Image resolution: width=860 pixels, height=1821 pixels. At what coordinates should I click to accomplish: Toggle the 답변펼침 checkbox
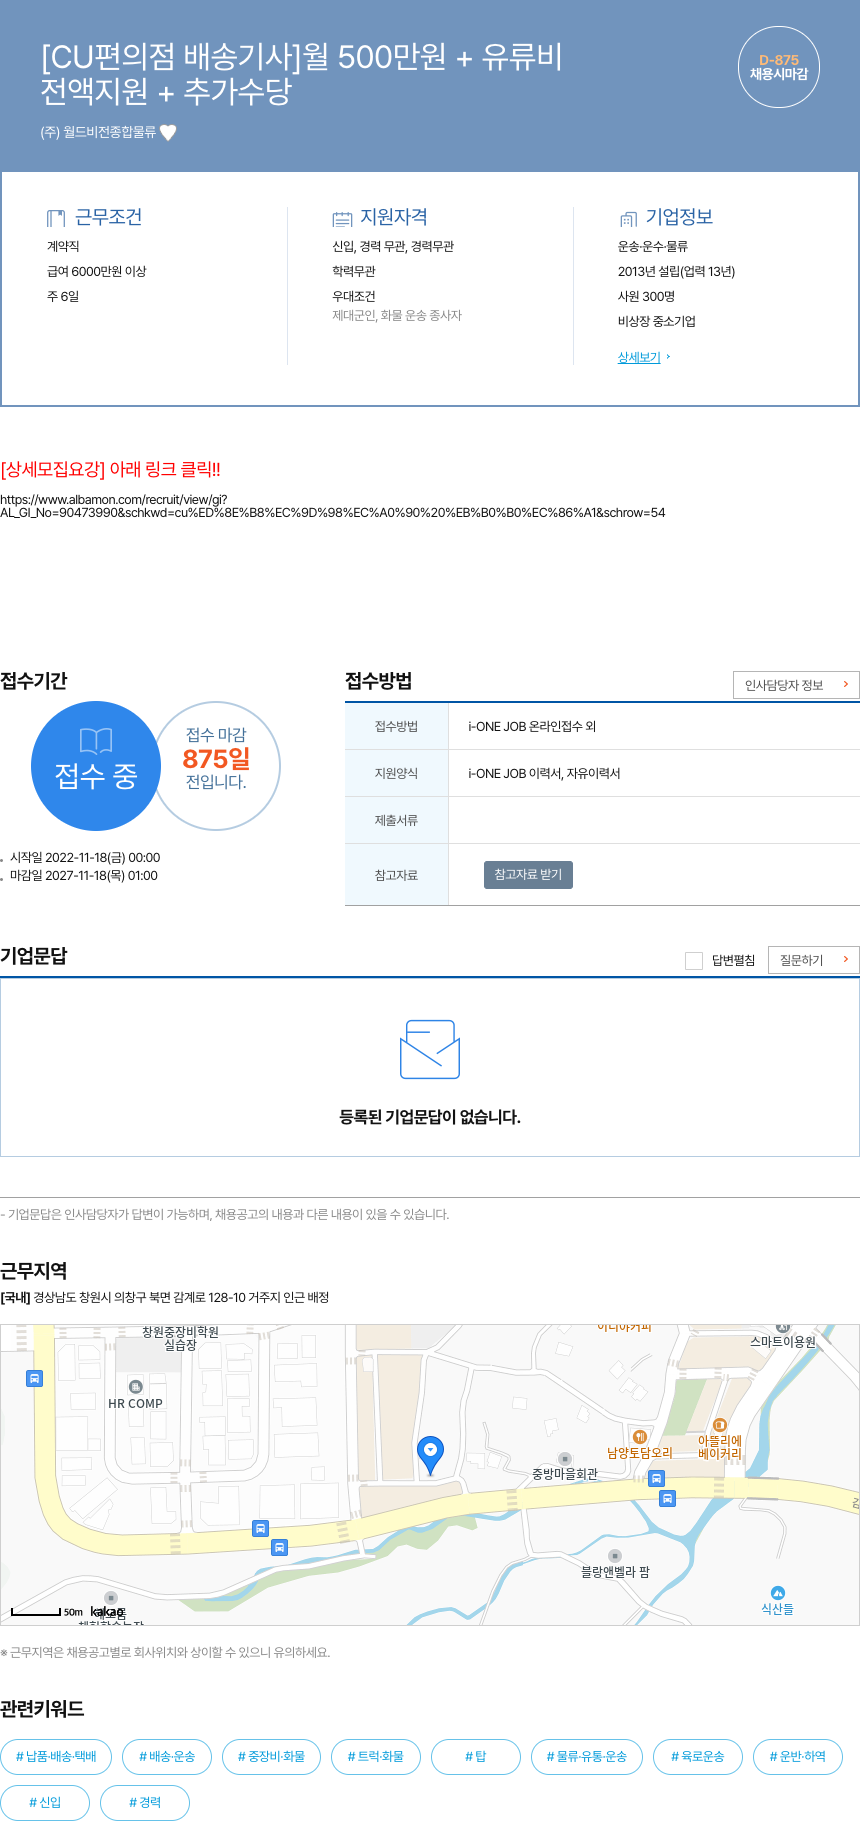tap(694, 960)
